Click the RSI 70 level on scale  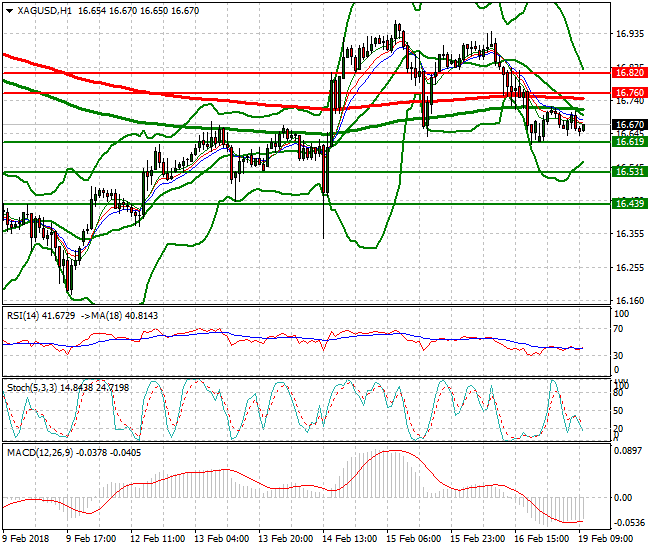(618, 329)
